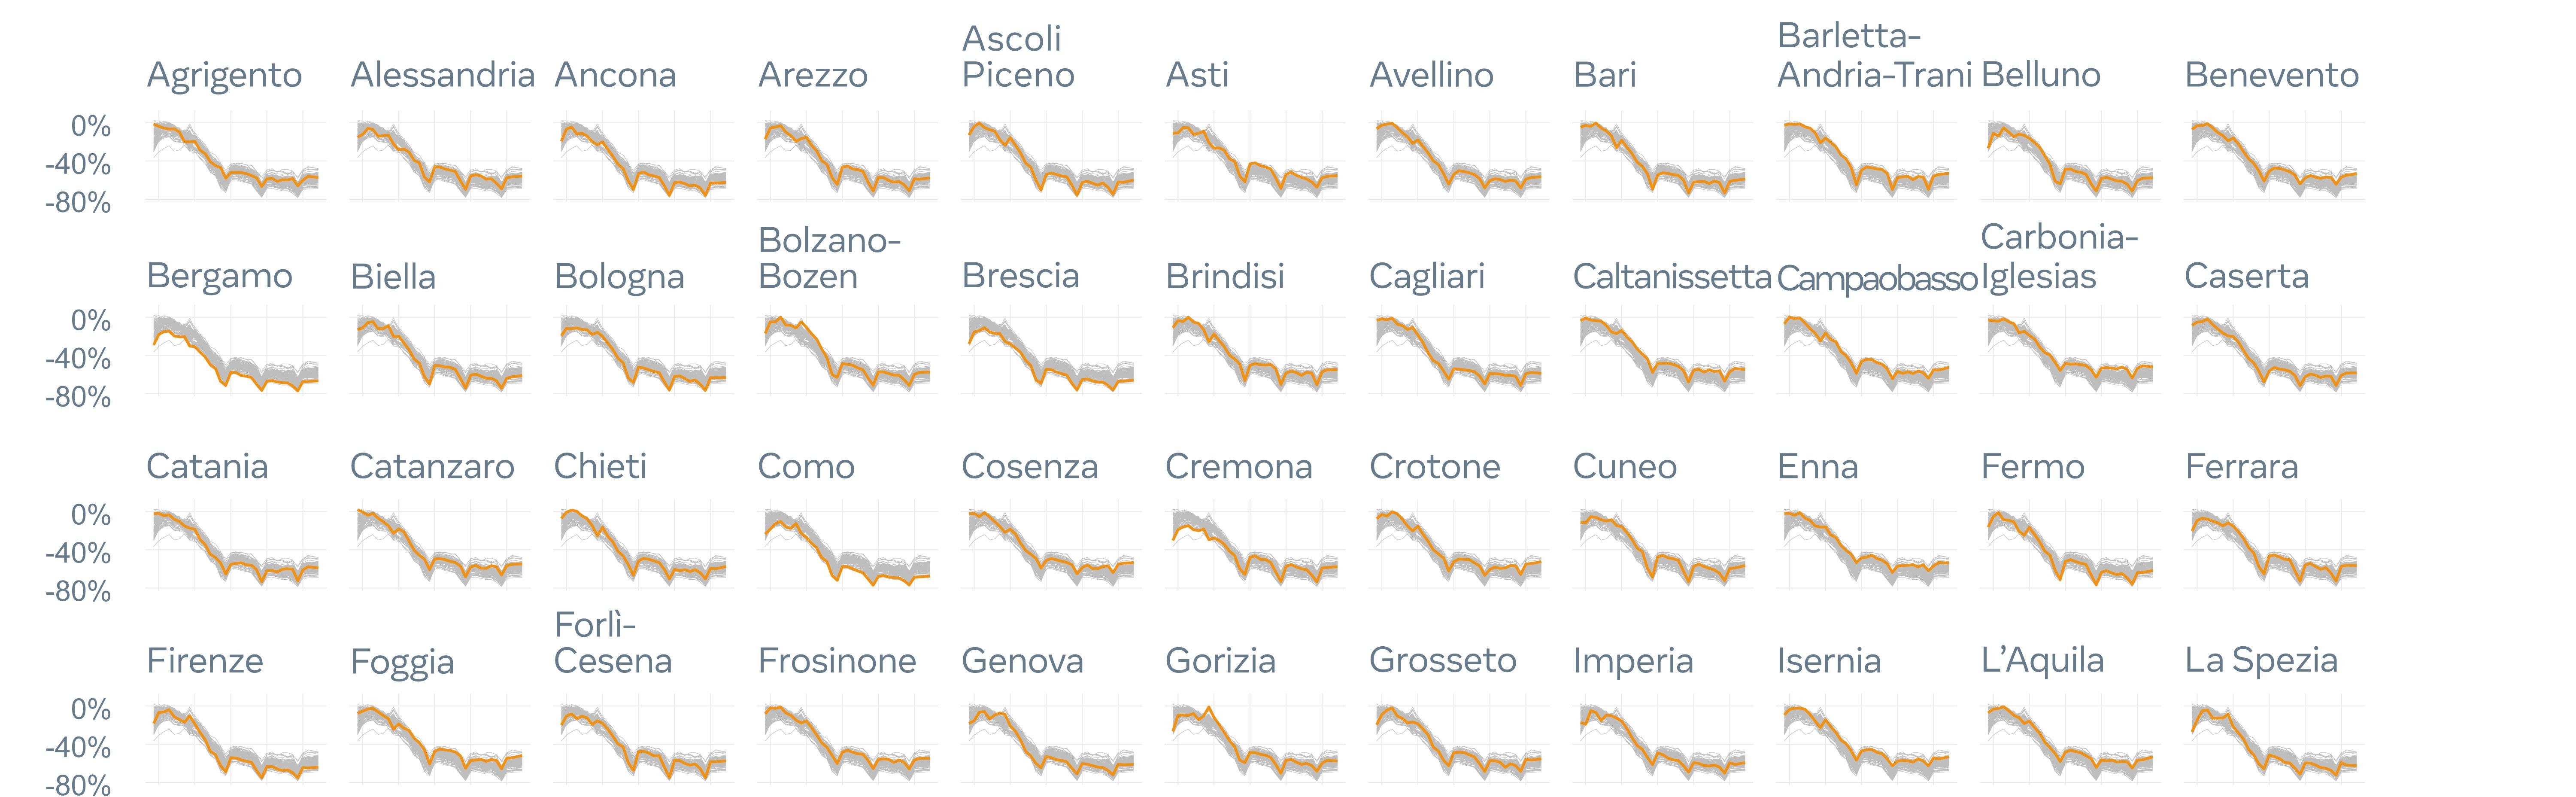
Task: Click the Benevento chart title
Action: [x=2271, y=75]
